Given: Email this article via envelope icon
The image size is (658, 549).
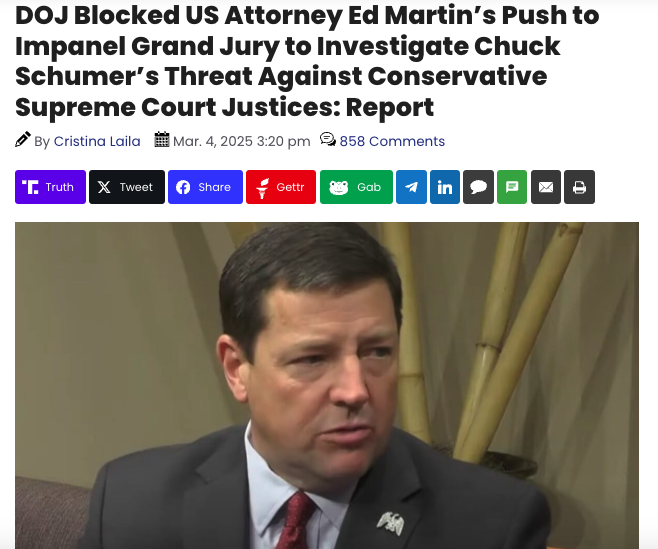Looking at the screenshot, I should [x=546, y=187].
